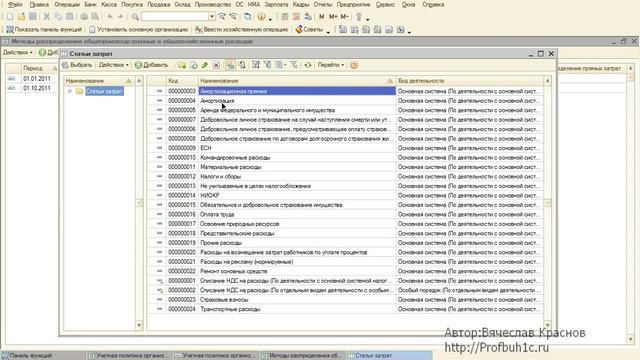This screenshot has height=360, width=640.
Task: Click the calculator icon in main toolbar
Action: click(x=284, y=17)
